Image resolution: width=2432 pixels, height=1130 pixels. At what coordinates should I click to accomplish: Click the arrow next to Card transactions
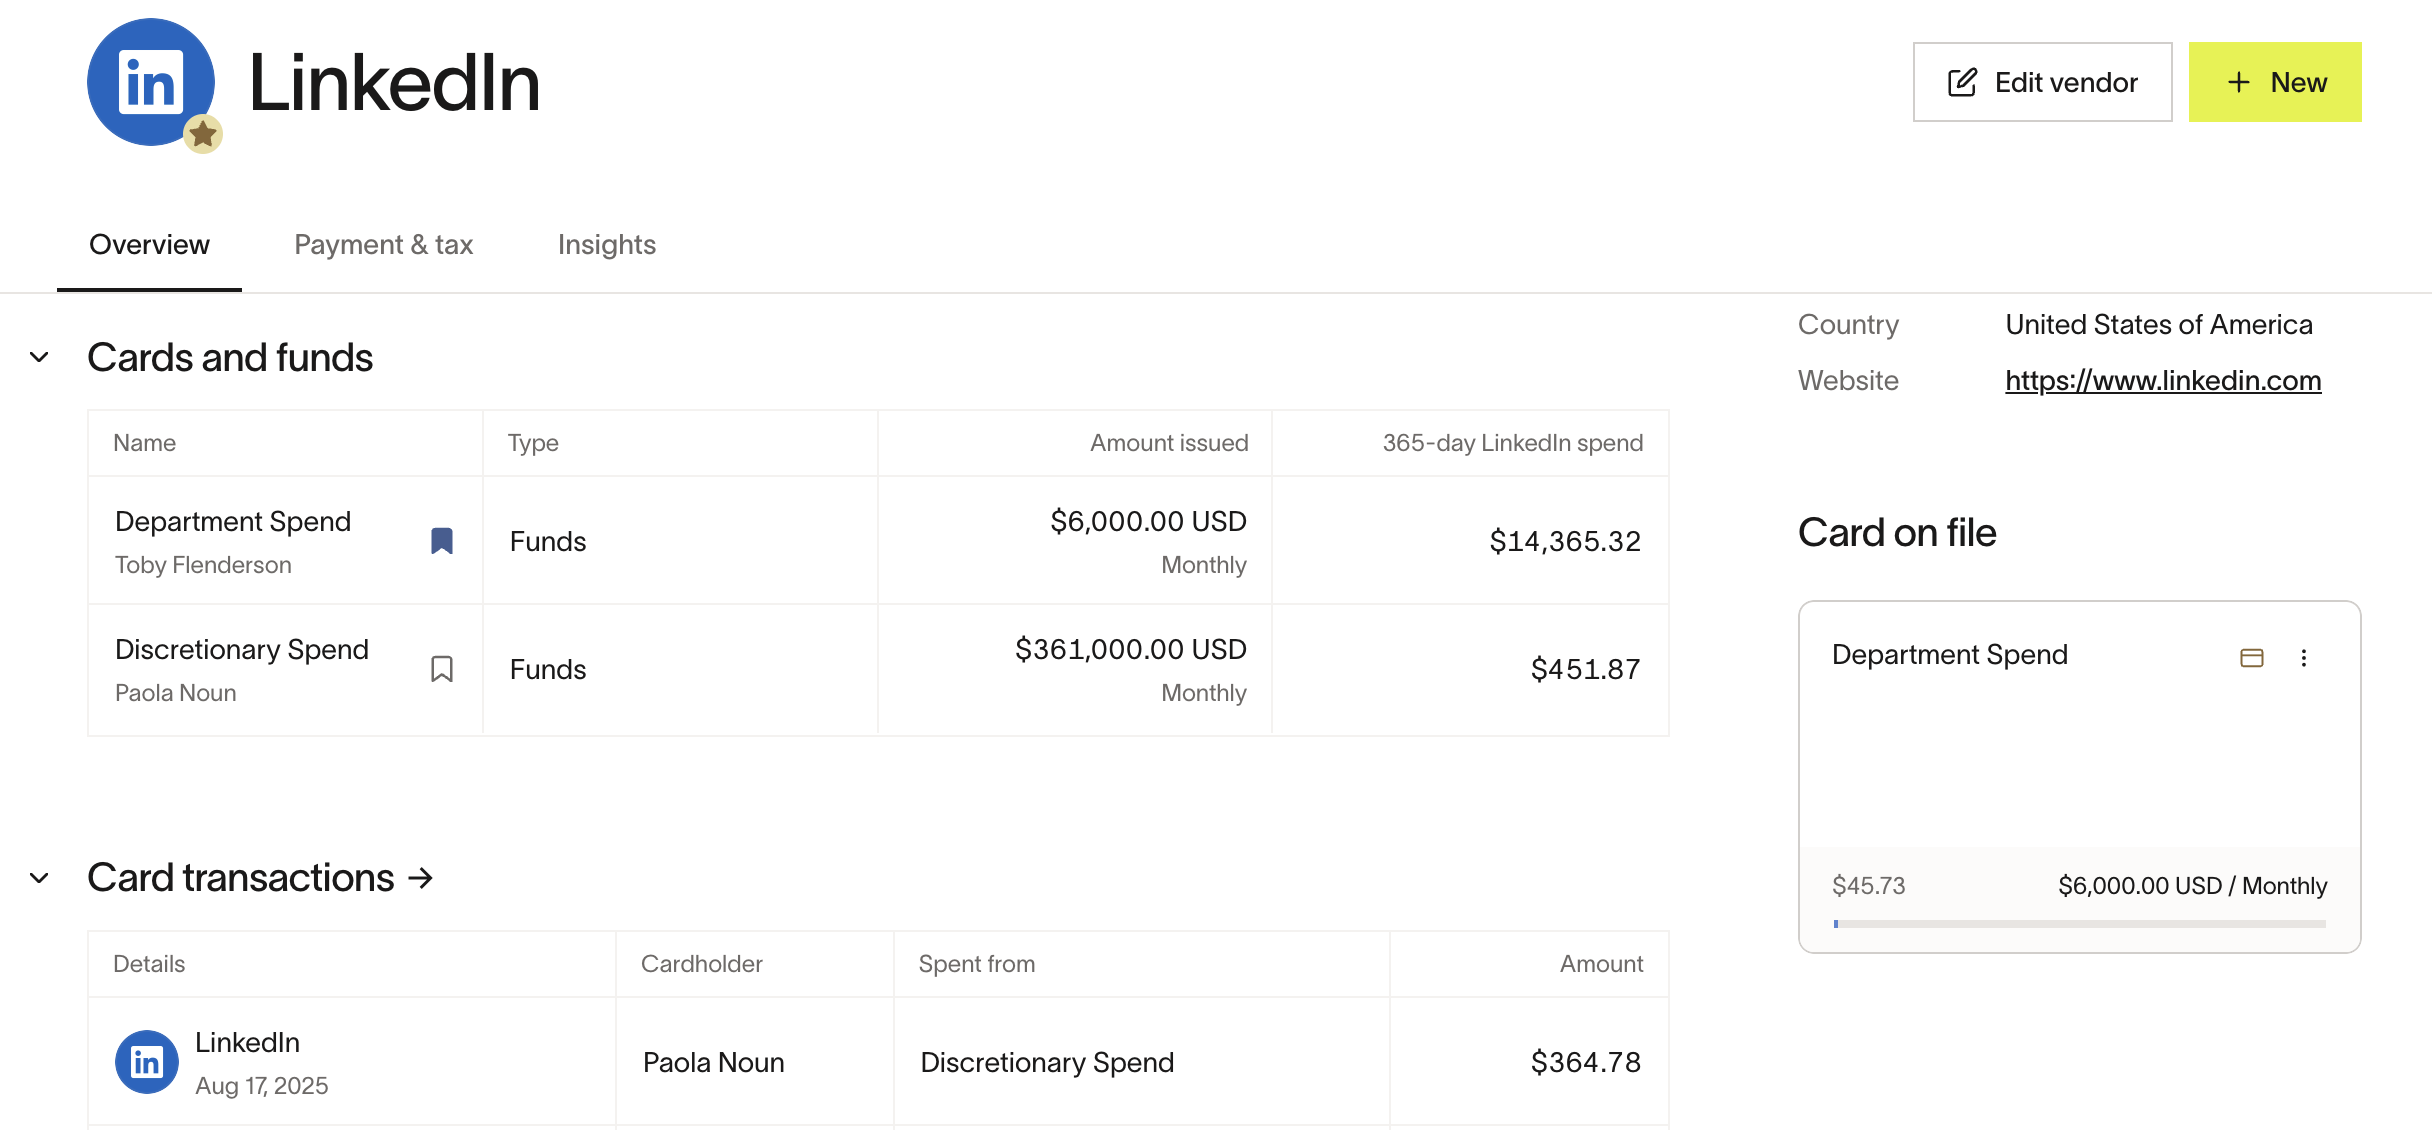coord(421,878)
